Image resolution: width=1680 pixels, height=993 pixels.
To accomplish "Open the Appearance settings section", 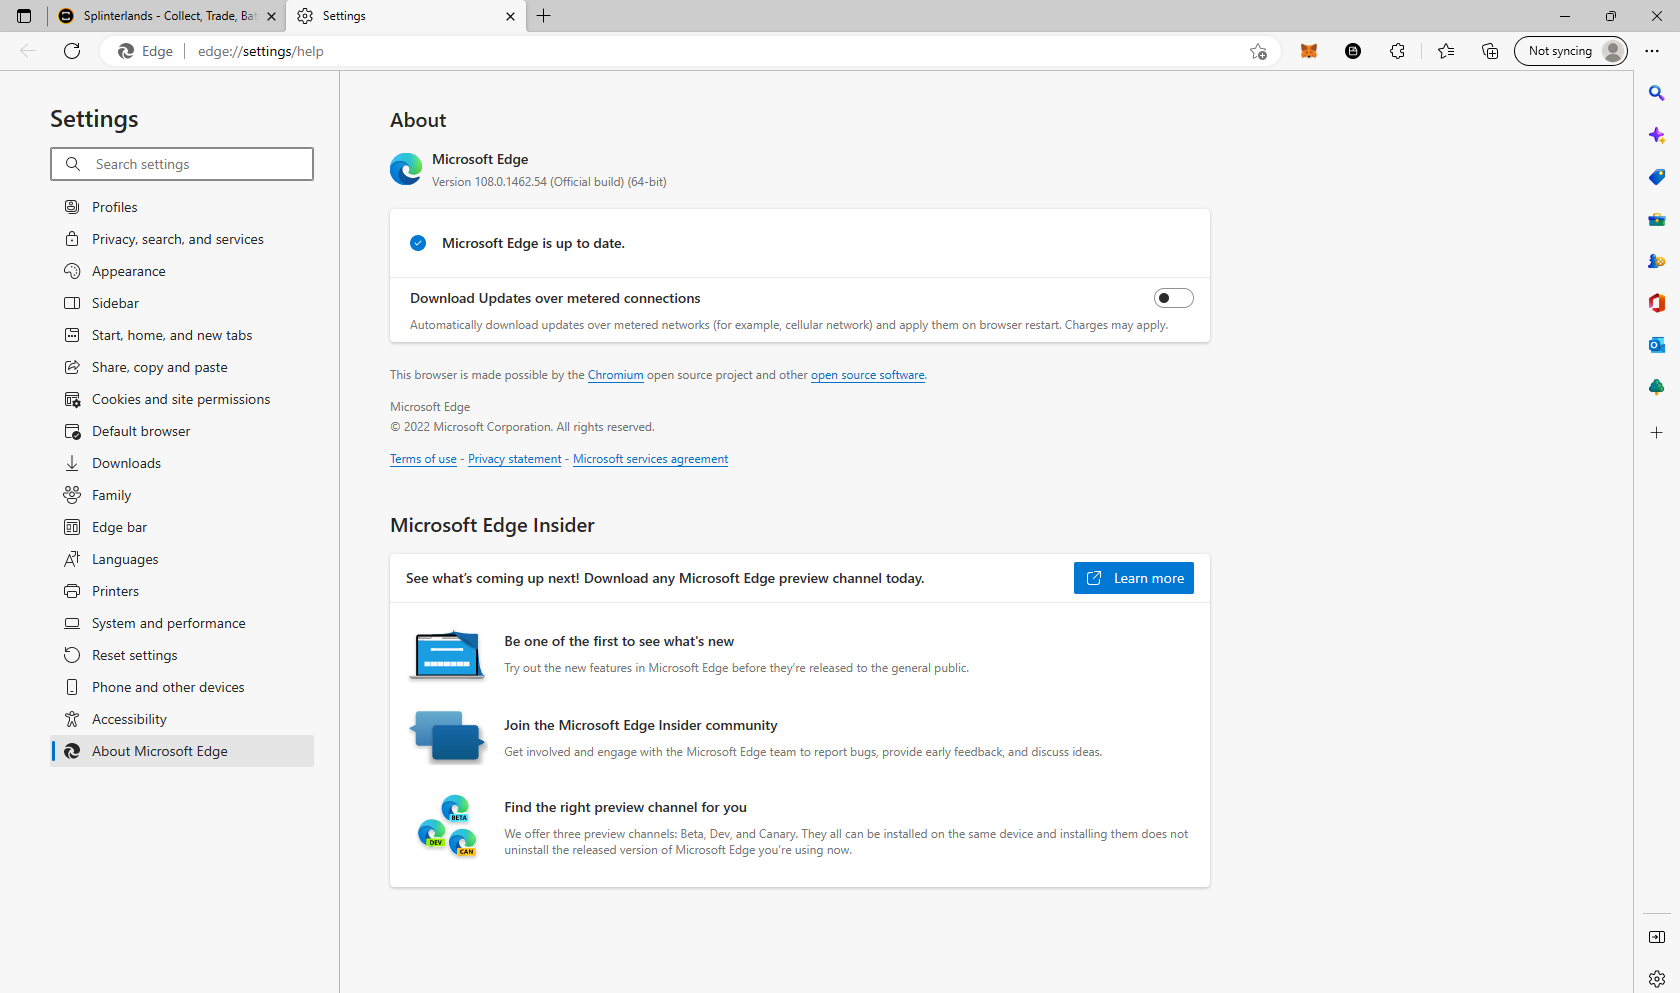I will pyautogui.click(x=182, y=271).
